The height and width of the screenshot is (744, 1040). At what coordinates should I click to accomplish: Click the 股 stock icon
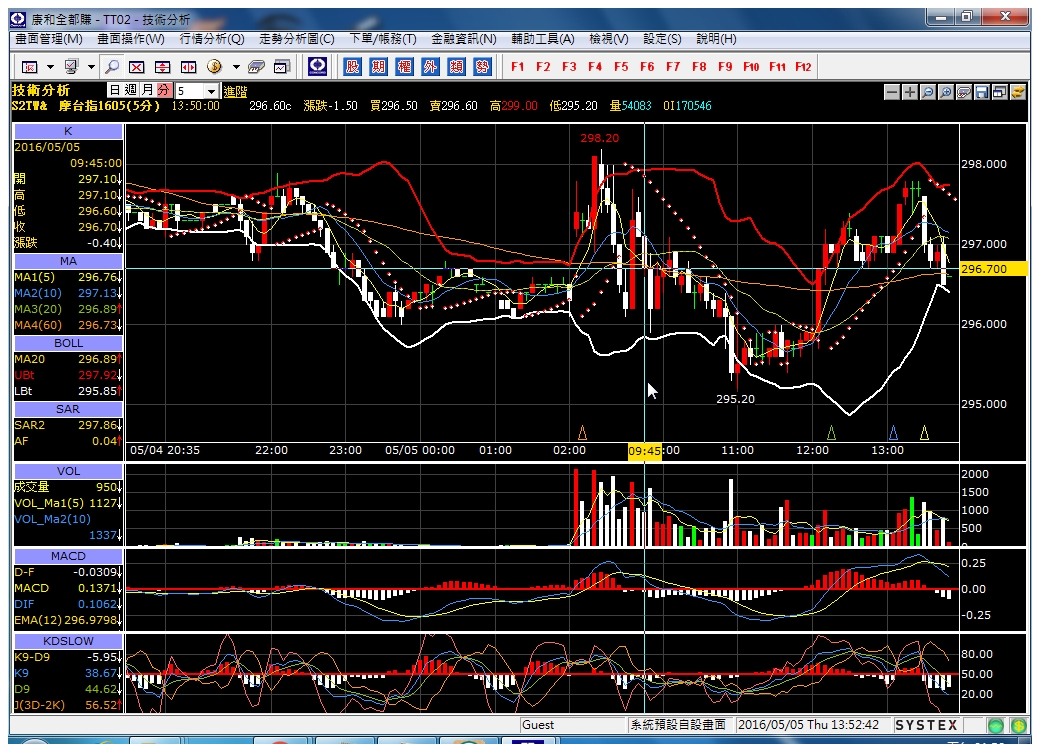(353, 66)
